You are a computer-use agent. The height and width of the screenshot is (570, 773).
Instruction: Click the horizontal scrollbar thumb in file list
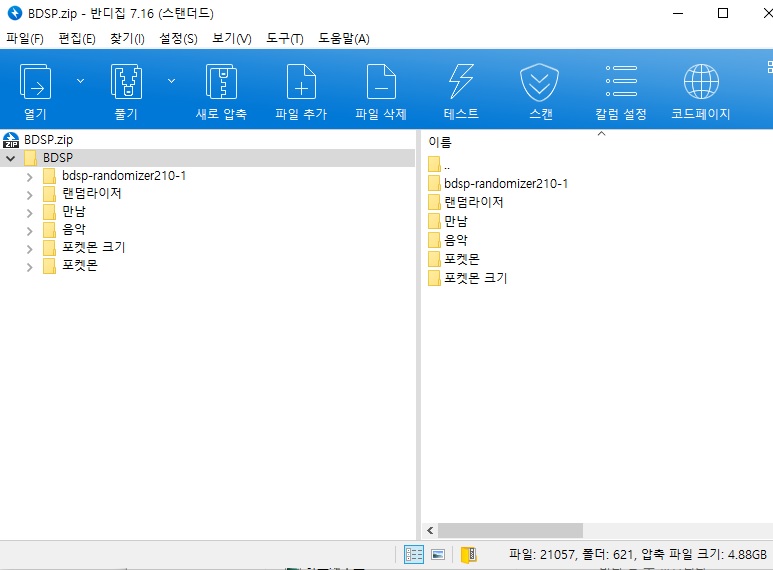point(510,531)
